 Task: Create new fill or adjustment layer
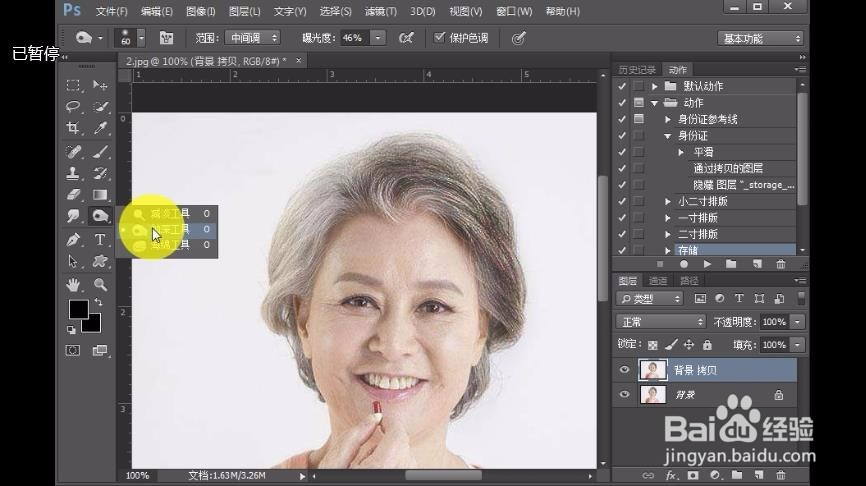tap(715, 475)
